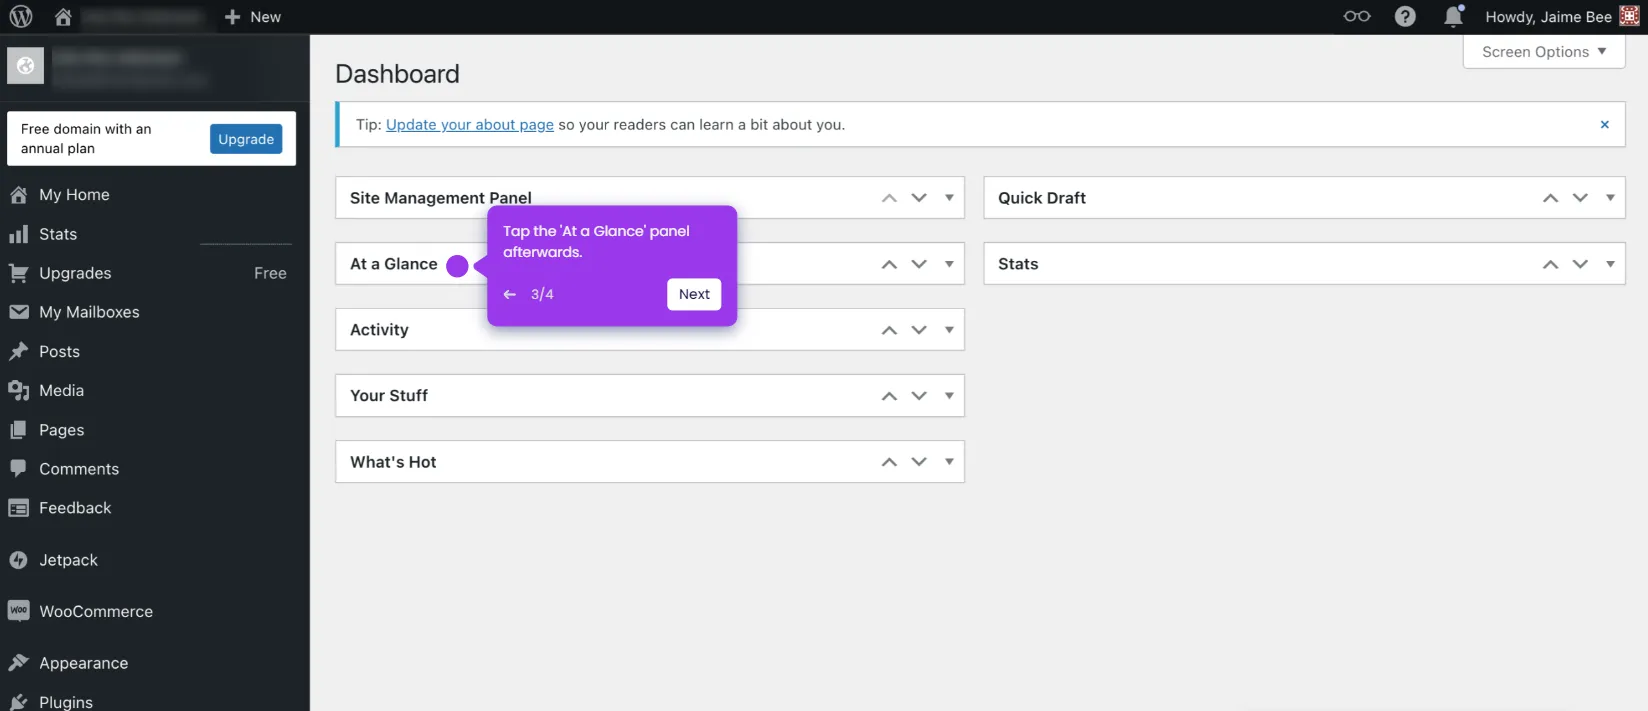1648x711 pixels.
Task: Click Next in the purple tooltip
Action: (x=694, y=294)
